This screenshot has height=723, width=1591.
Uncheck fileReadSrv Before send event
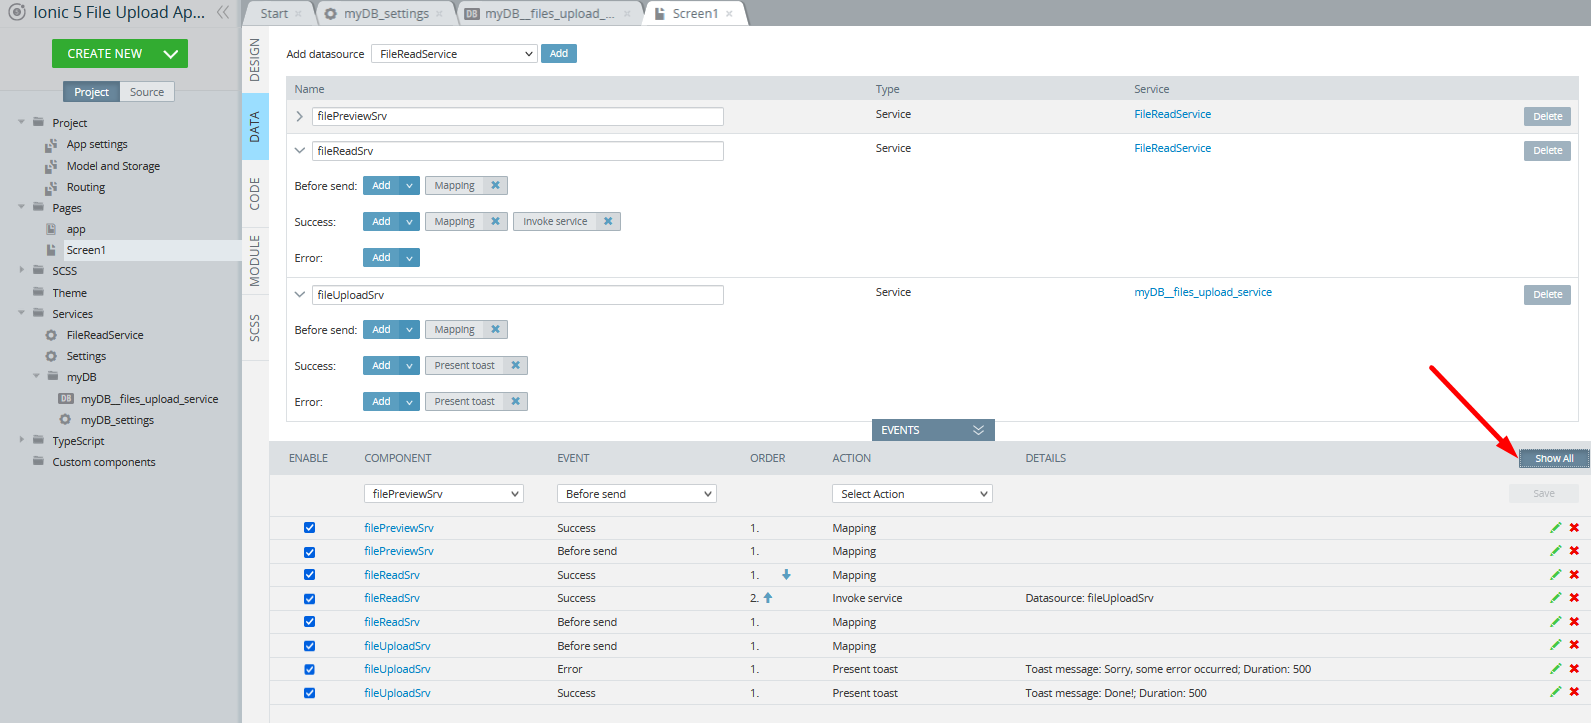(309, 622)
